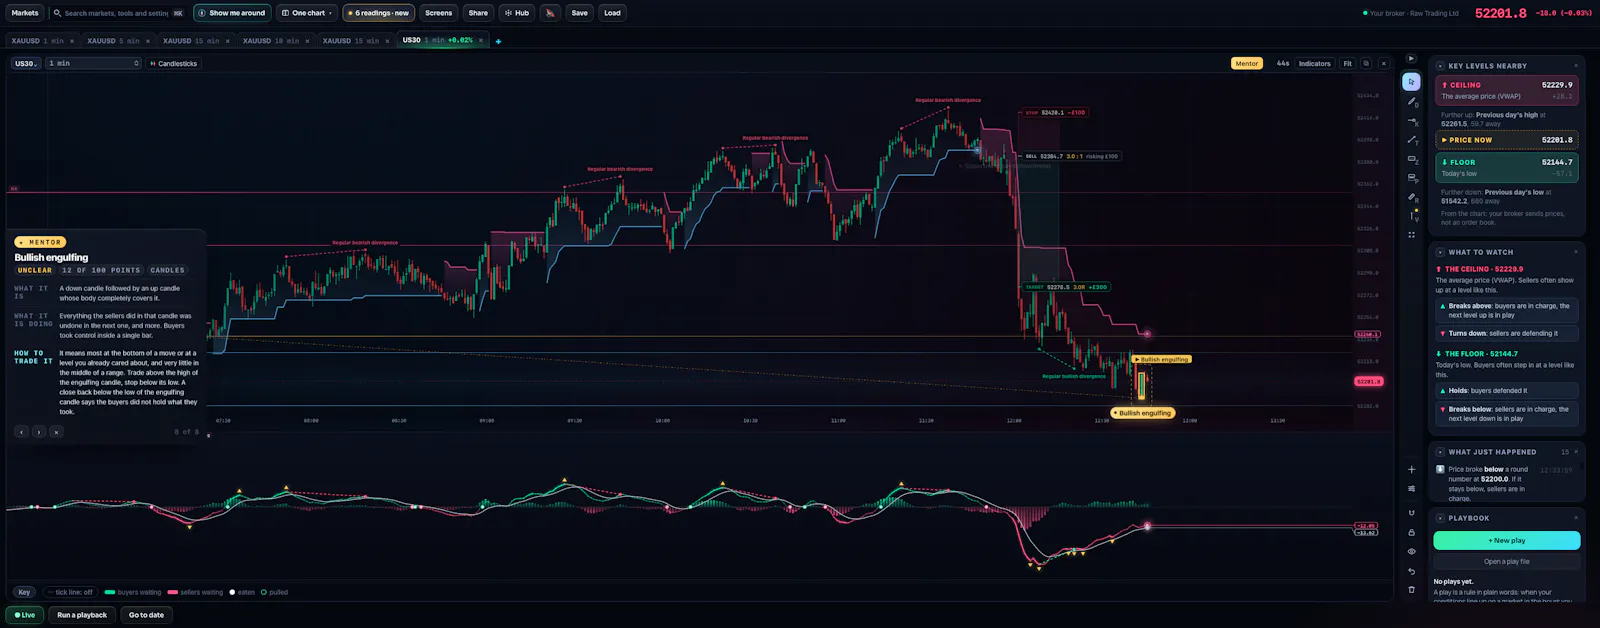Open the One chart layout dropdown
This screenshot has height=628, width=1600.
(306, 13)
